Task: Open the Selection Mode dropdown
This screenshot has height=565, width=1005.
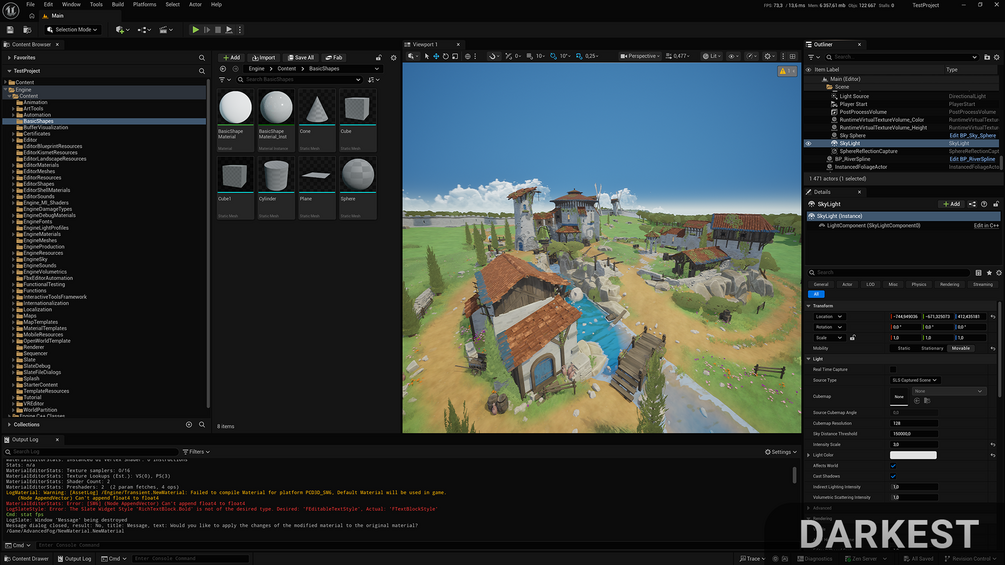Action: (x=72, y=29)
